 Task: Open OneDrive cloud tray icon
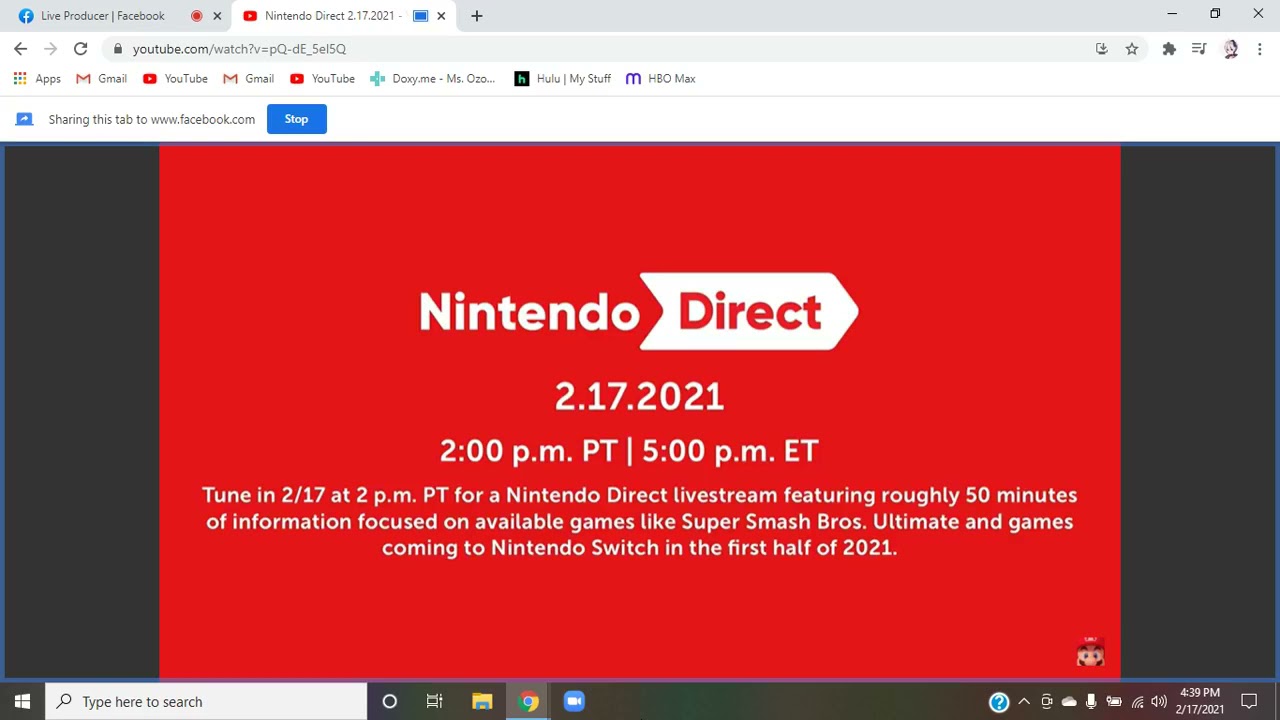1069,701
